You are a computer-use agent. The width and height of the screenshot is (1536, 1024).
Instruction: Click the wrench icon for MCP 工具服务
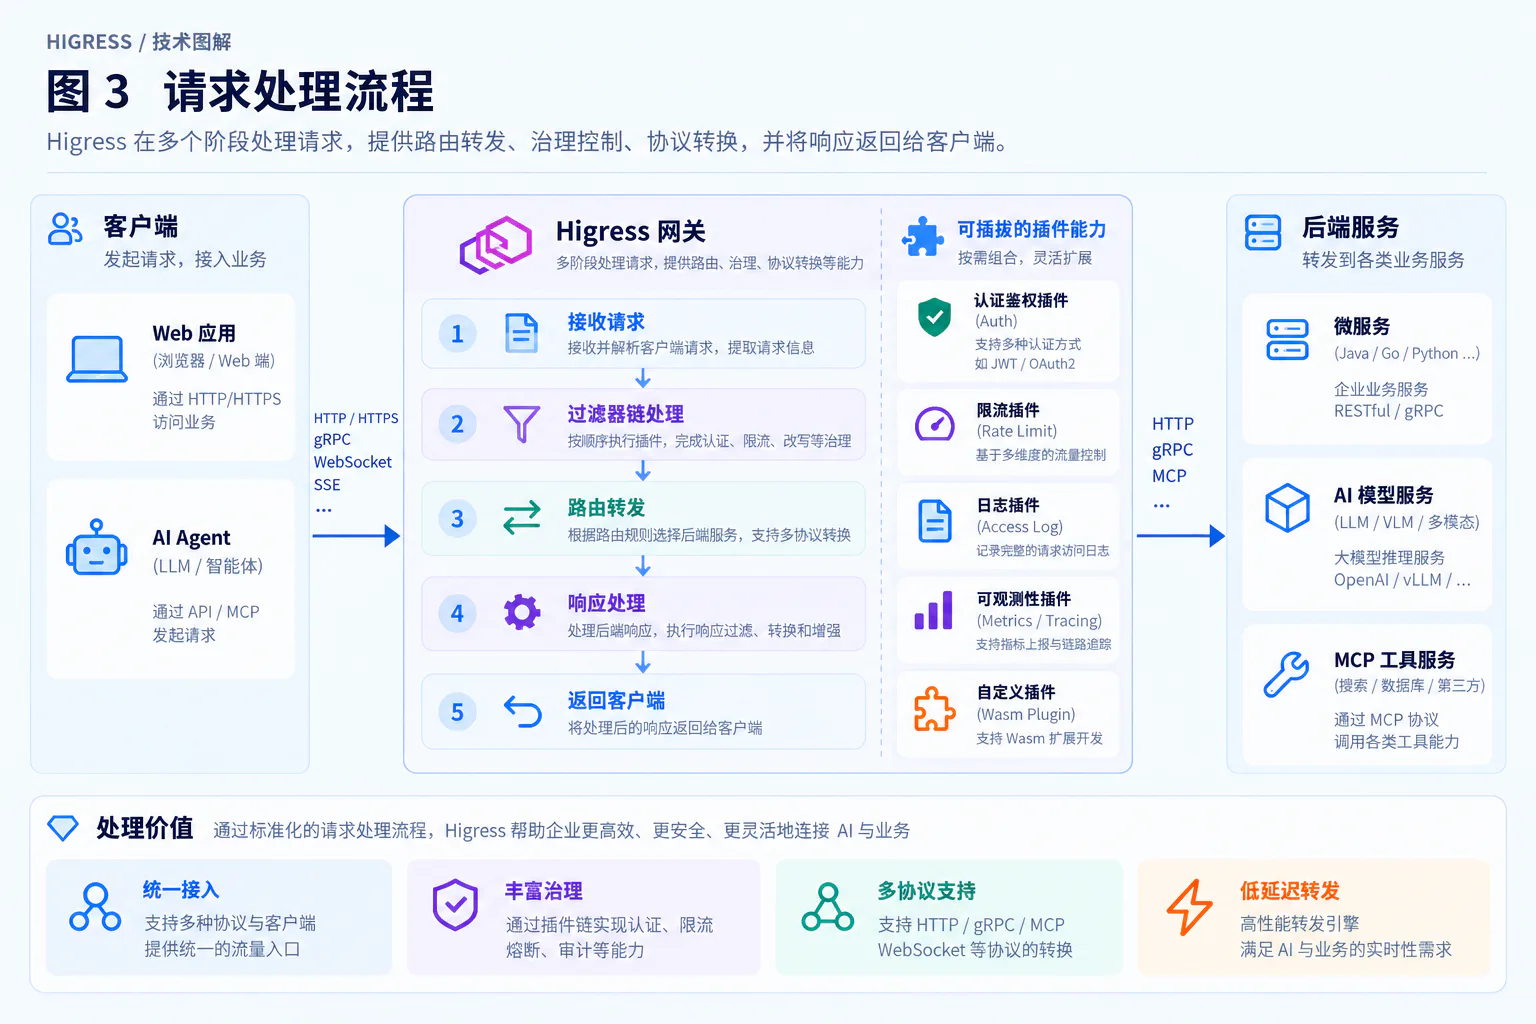coord(1286,674)
